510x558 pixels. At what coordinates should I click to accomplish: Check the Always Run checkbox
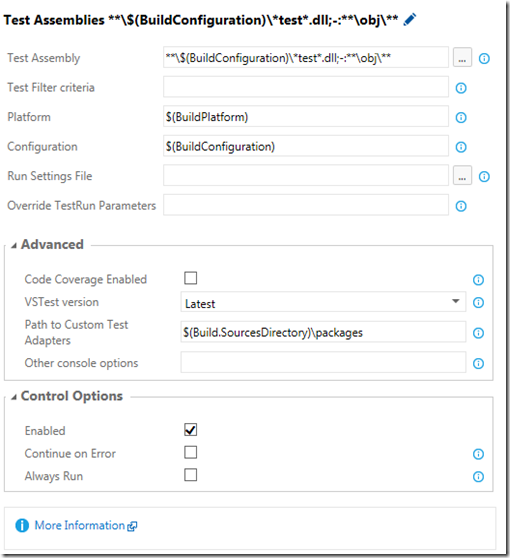coord(190,475)
